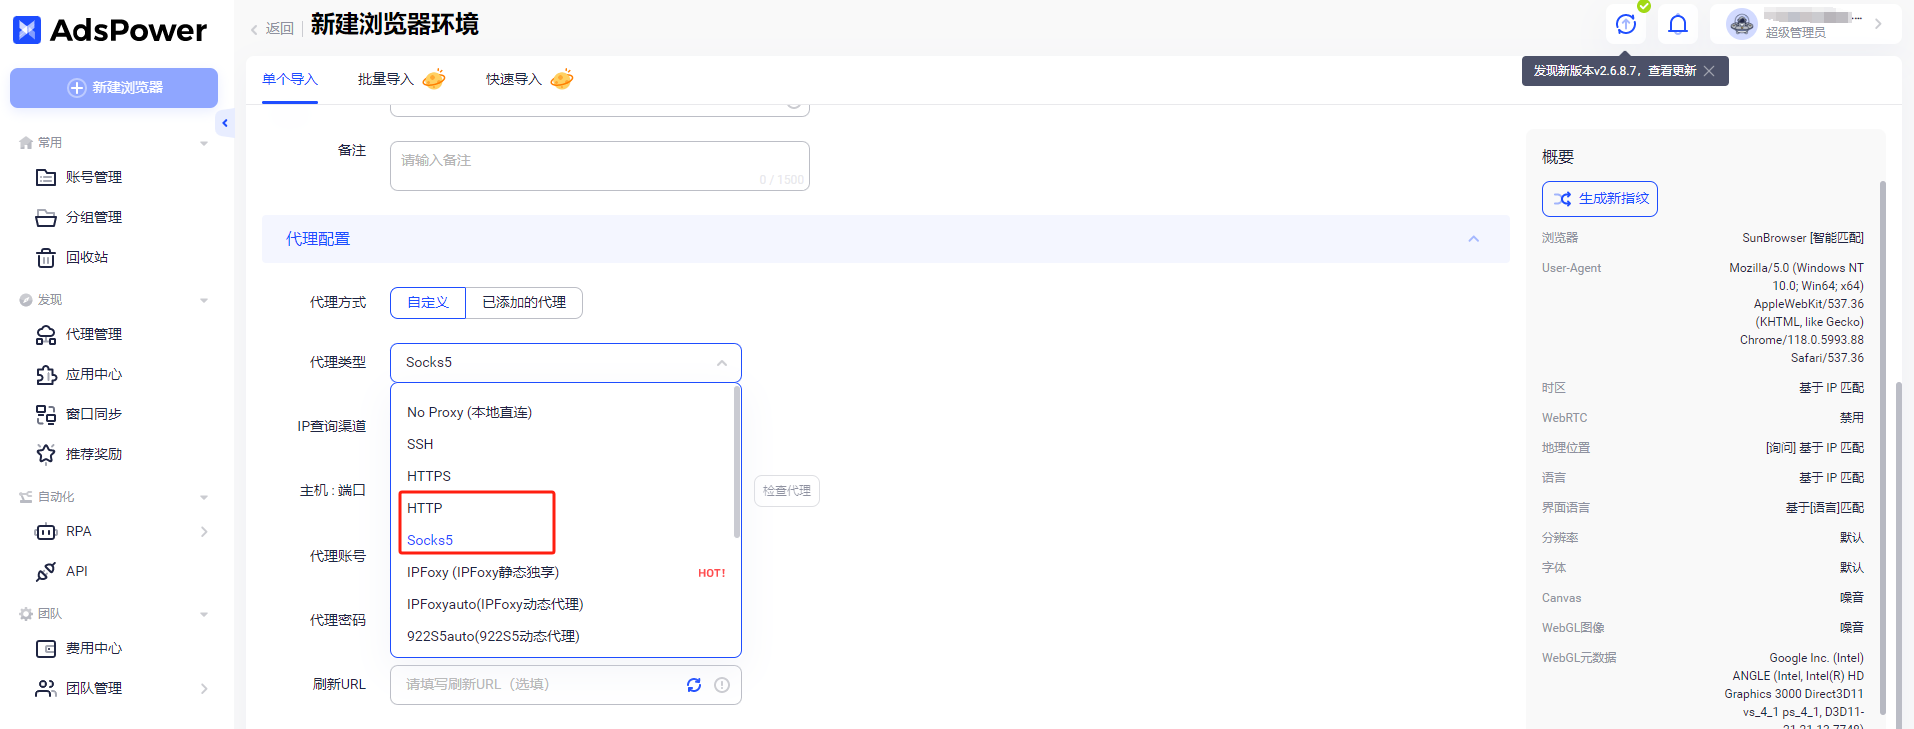This screenshot has width=1914, height=729.
Task: Click the refresh URL reload icon
Action: pos(694,685)
